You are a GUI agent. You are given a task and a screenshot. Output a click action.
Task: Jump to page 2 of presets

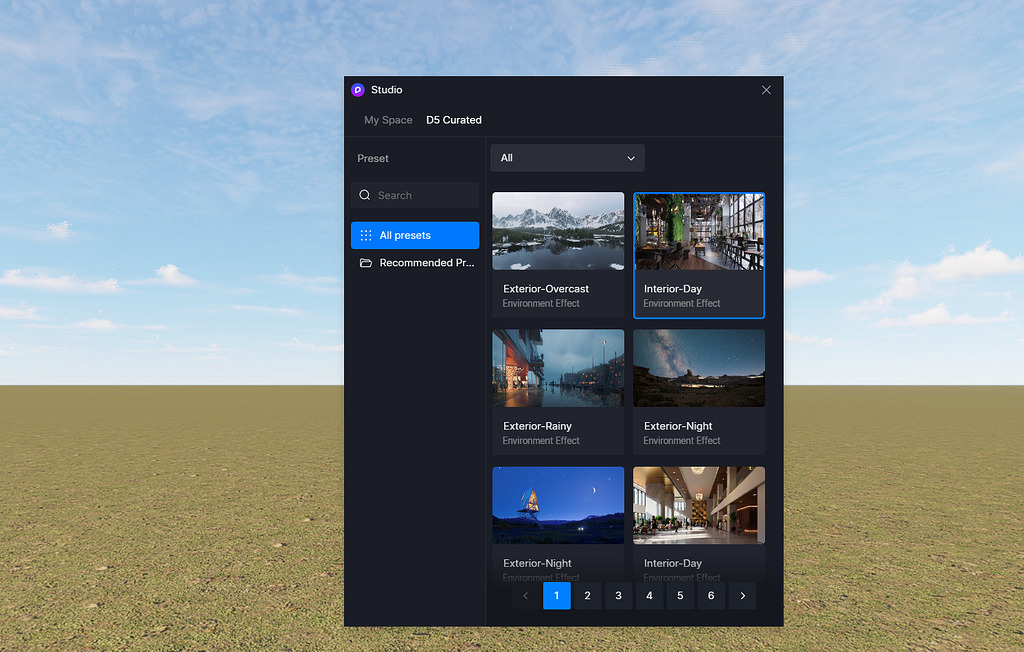pos(587,596)
